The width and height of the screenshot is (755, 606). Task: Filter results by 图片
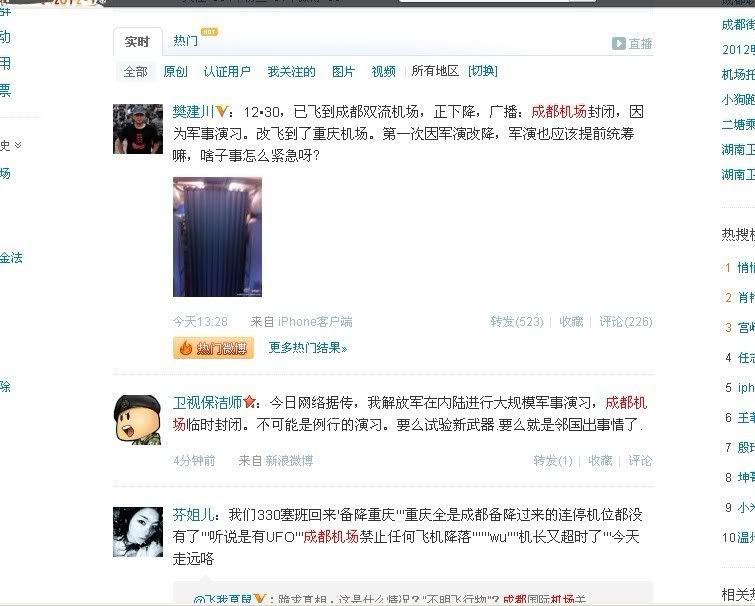[343, 72]
